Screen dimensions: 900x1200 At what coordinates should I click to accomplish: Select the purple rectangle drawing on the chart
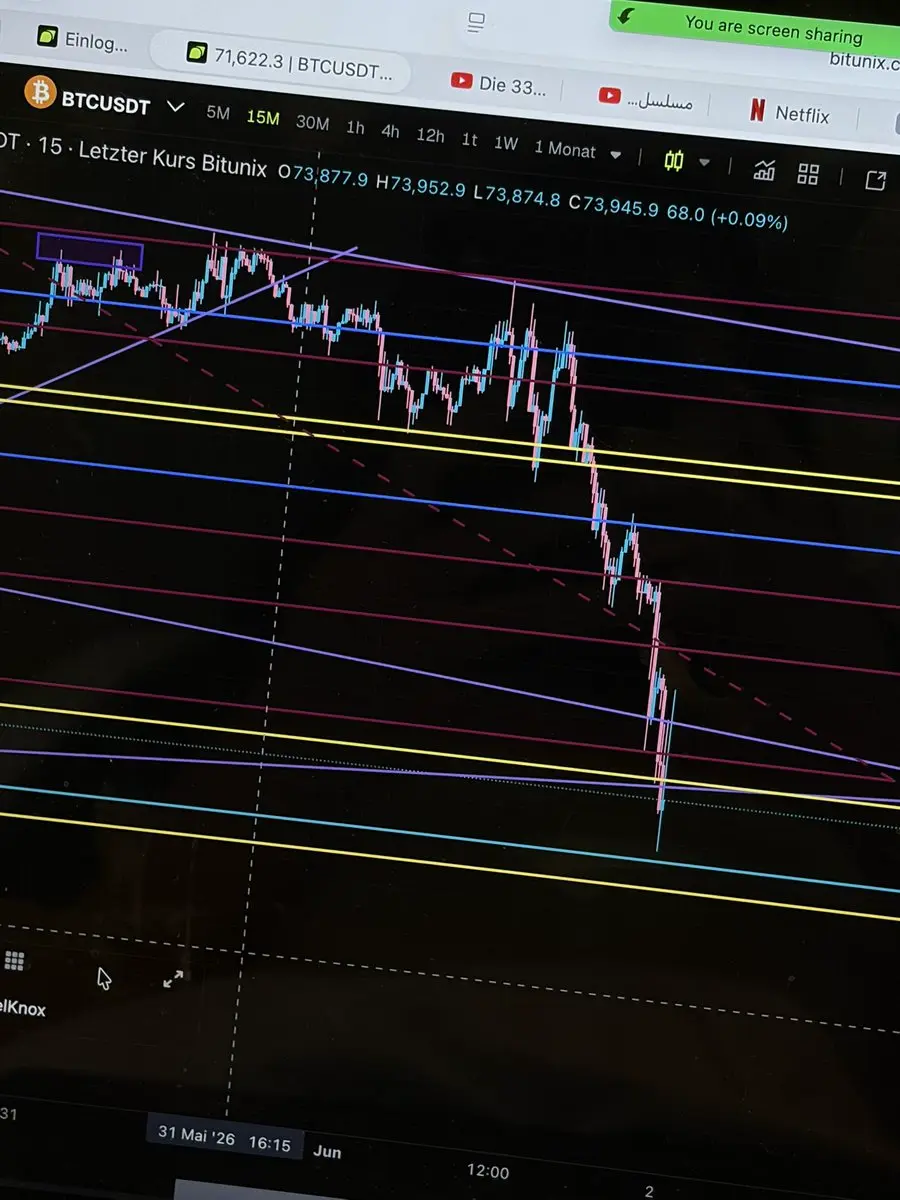pos(90,252)
